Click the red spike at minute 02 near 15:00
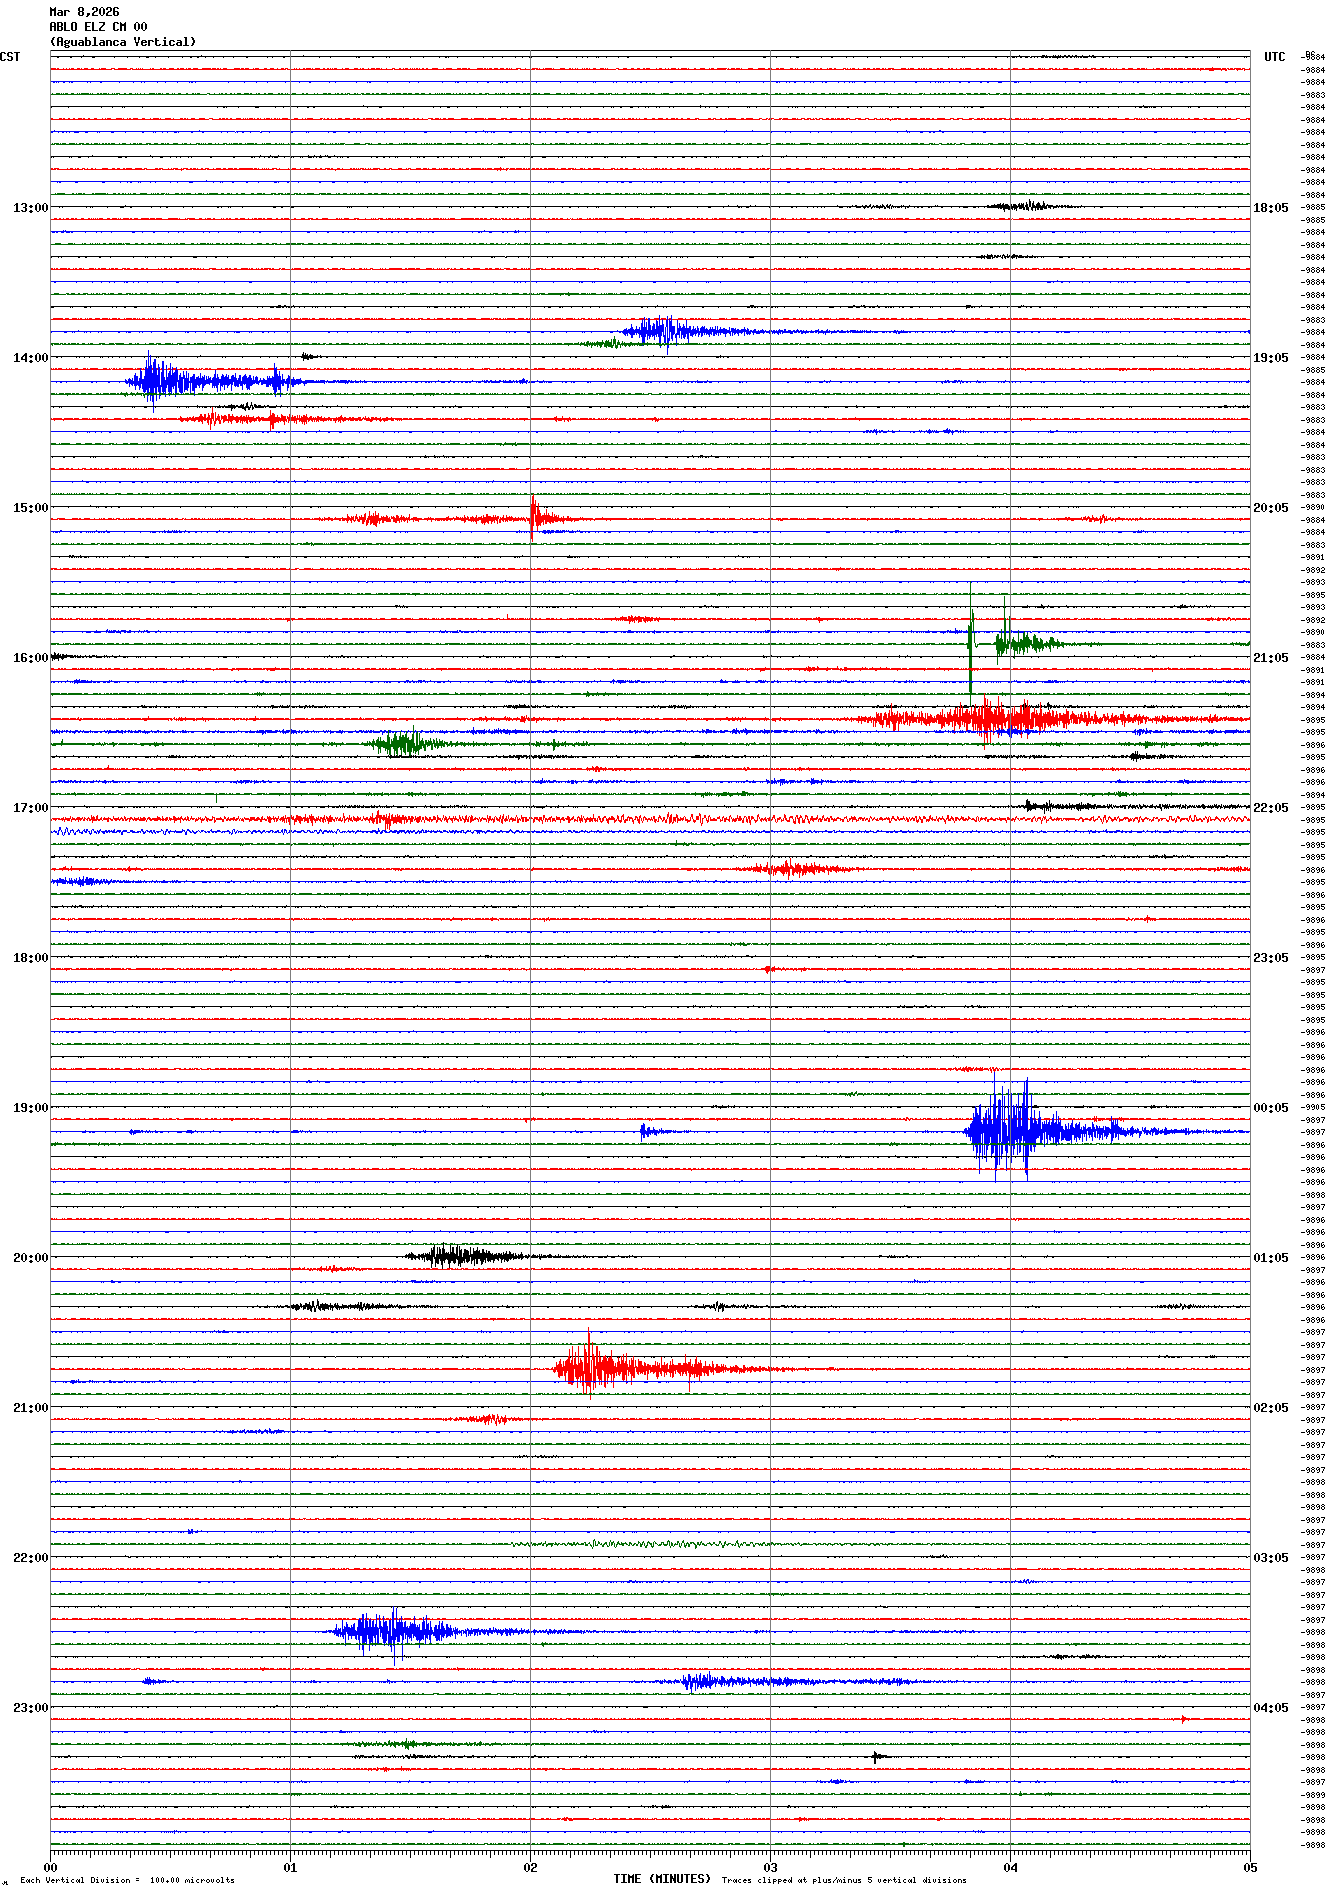Screen dimensions: 1330x1894 [x=533, y=518]
